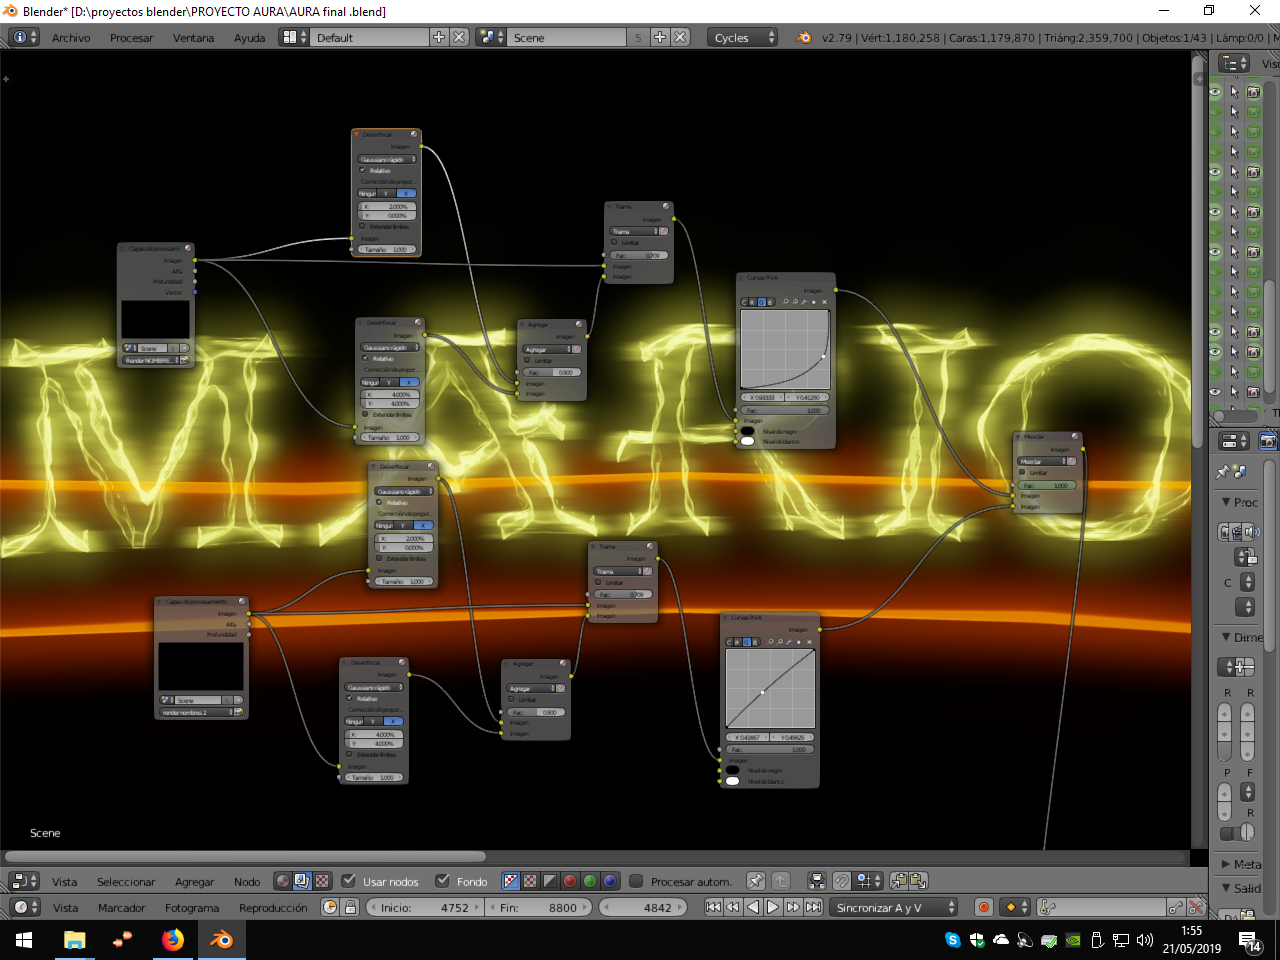The image size is (1280, 960).
Task: Click the Firefox icon in the taskbar
Action: pyautogui.click(x=173, y=940)
